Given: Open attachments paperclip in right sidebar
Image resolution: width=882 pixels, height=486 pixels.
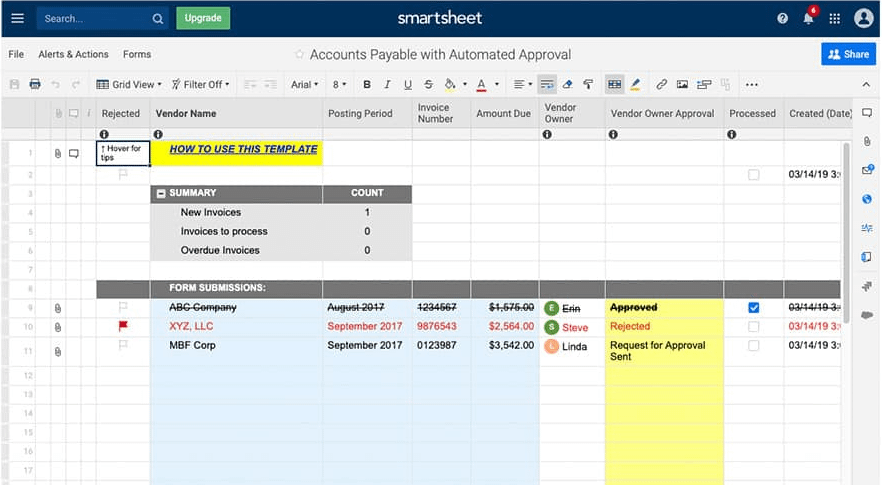Looking at the screenshot, I should [867, 141].
